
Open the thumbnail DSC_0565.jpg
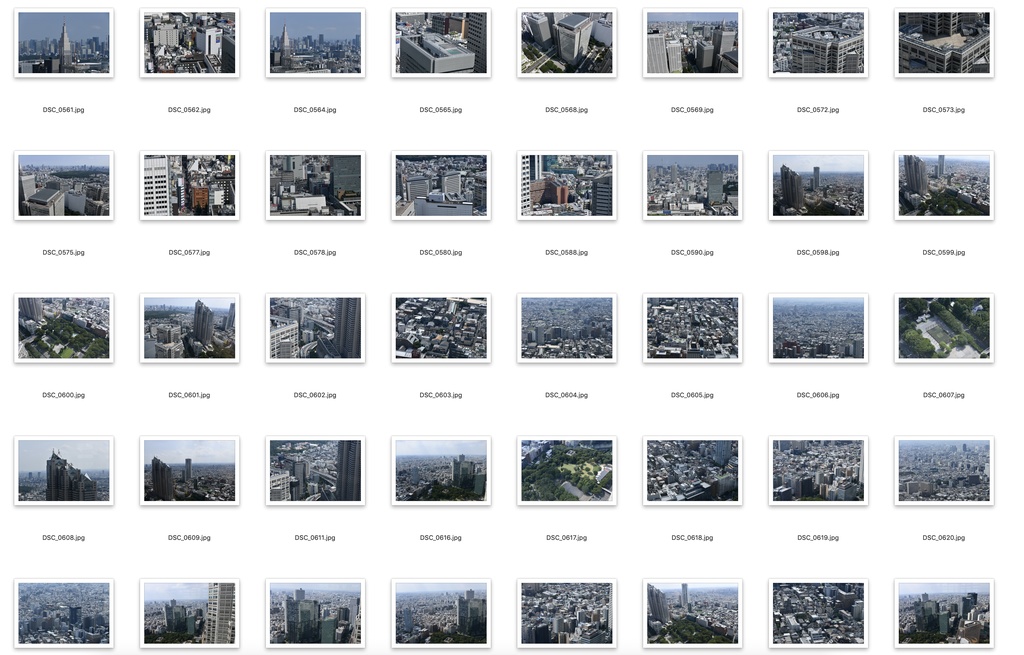[440, 42]
